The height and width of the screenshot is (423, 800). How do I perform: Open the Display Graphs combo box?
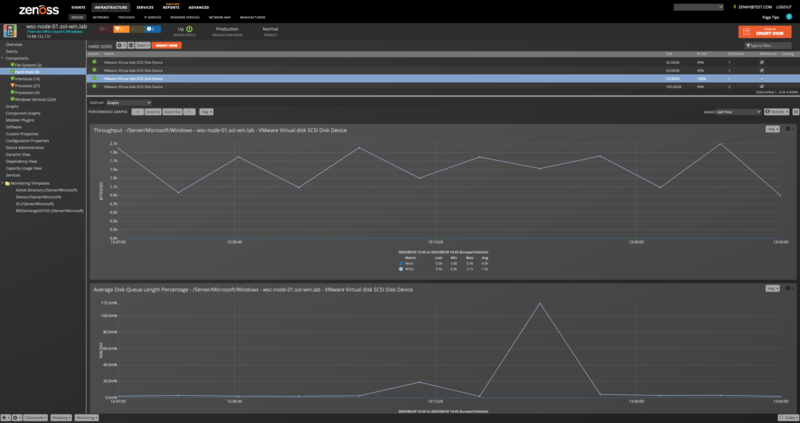point(129,103)
